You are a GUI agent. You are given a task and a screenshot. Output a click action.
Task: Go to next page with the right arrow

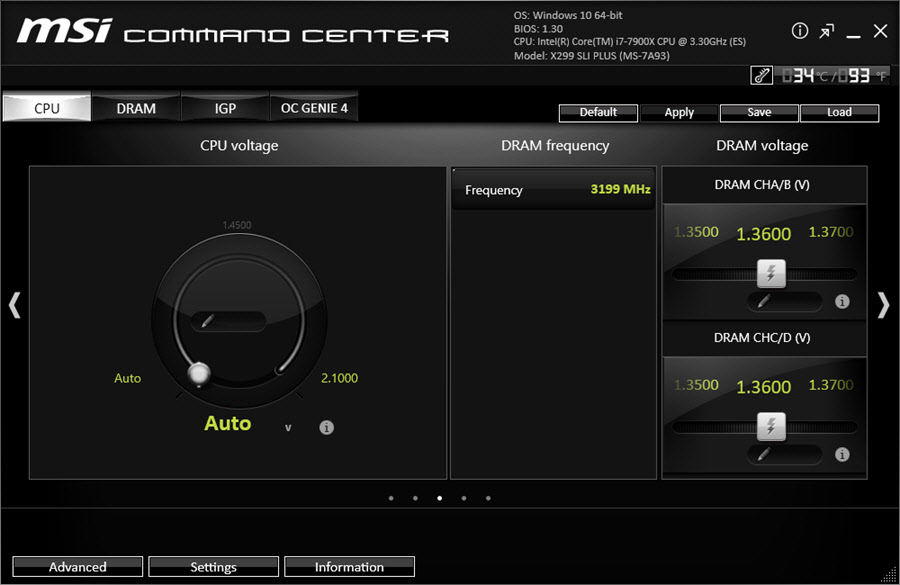(x=883, y=305)
